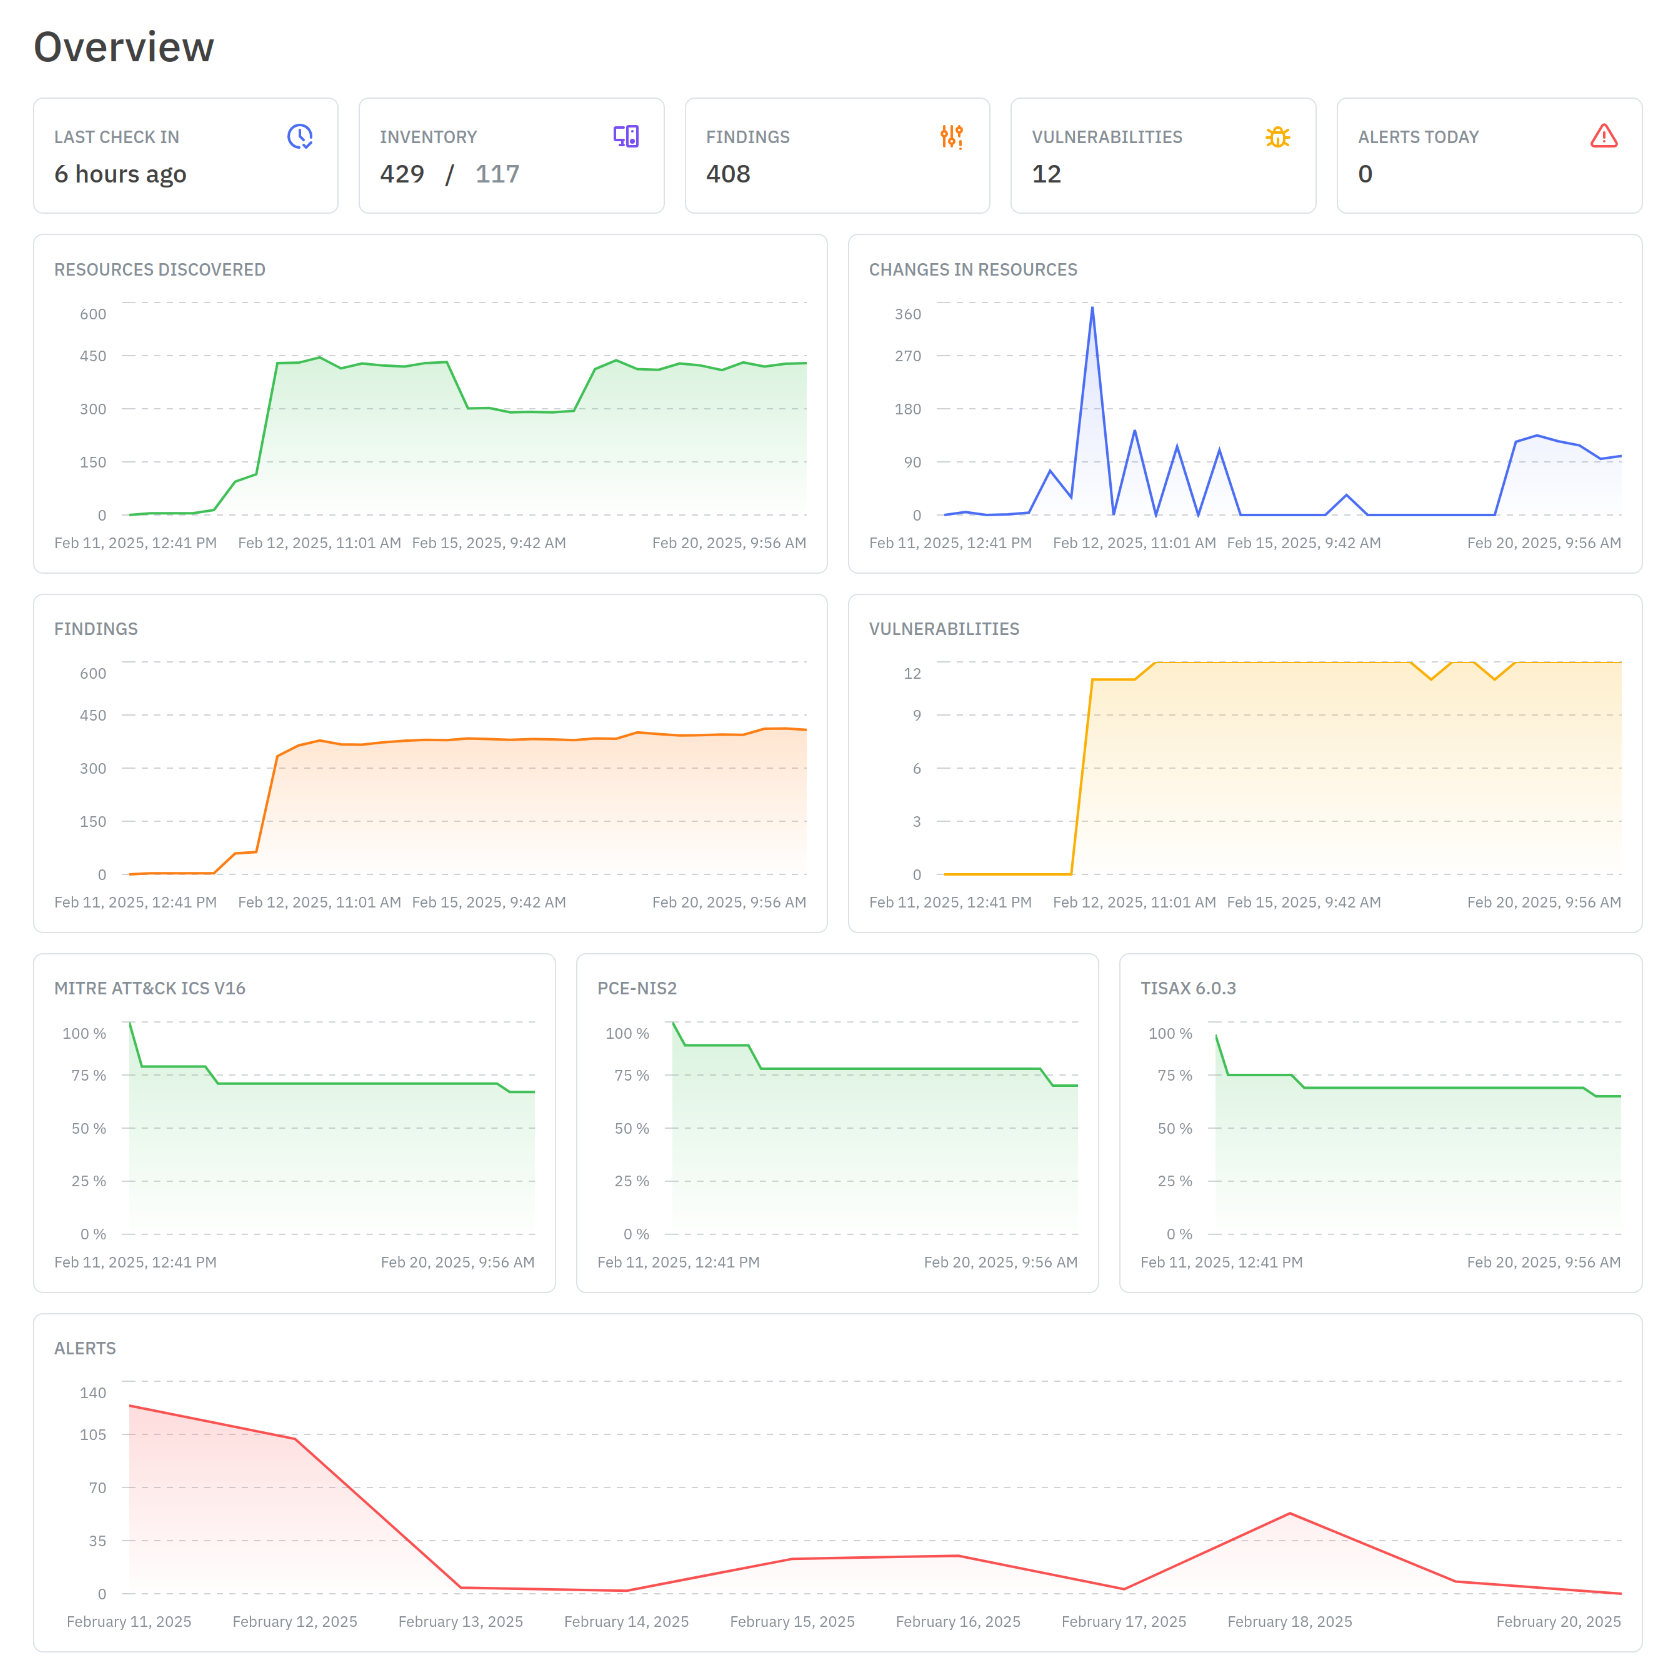This screenshot has width=1680, height=1680.
Task: Click the devices icon in Inventory card
Action: (626, 137)
